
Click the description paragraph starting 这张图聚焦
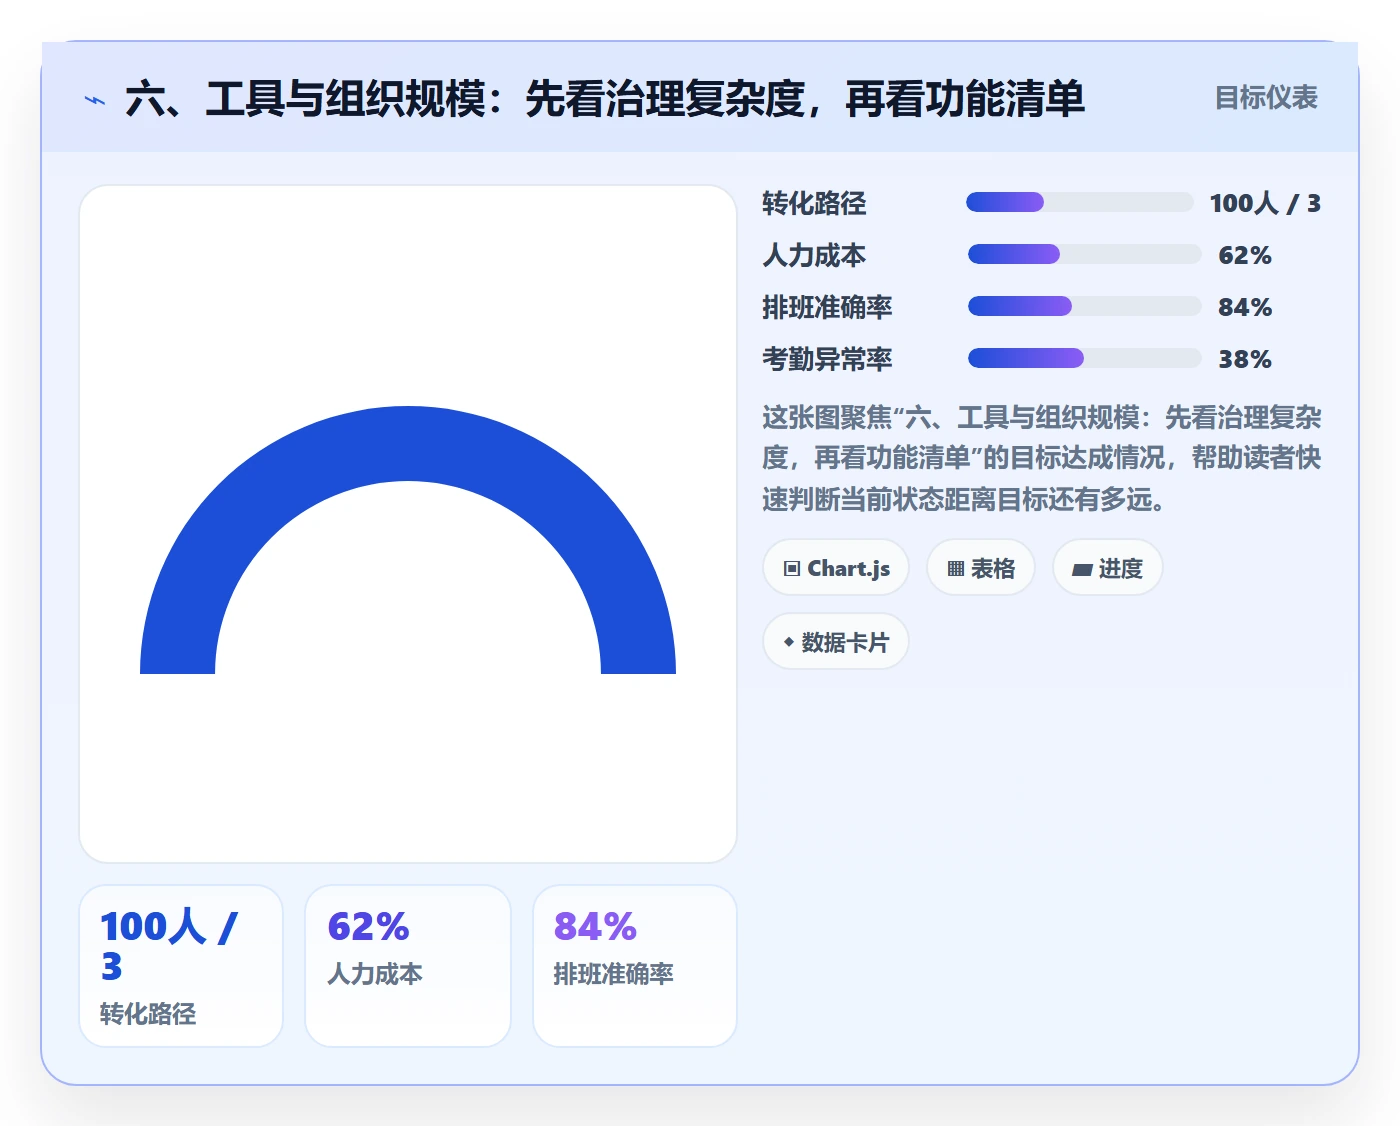coord(1042,458)
